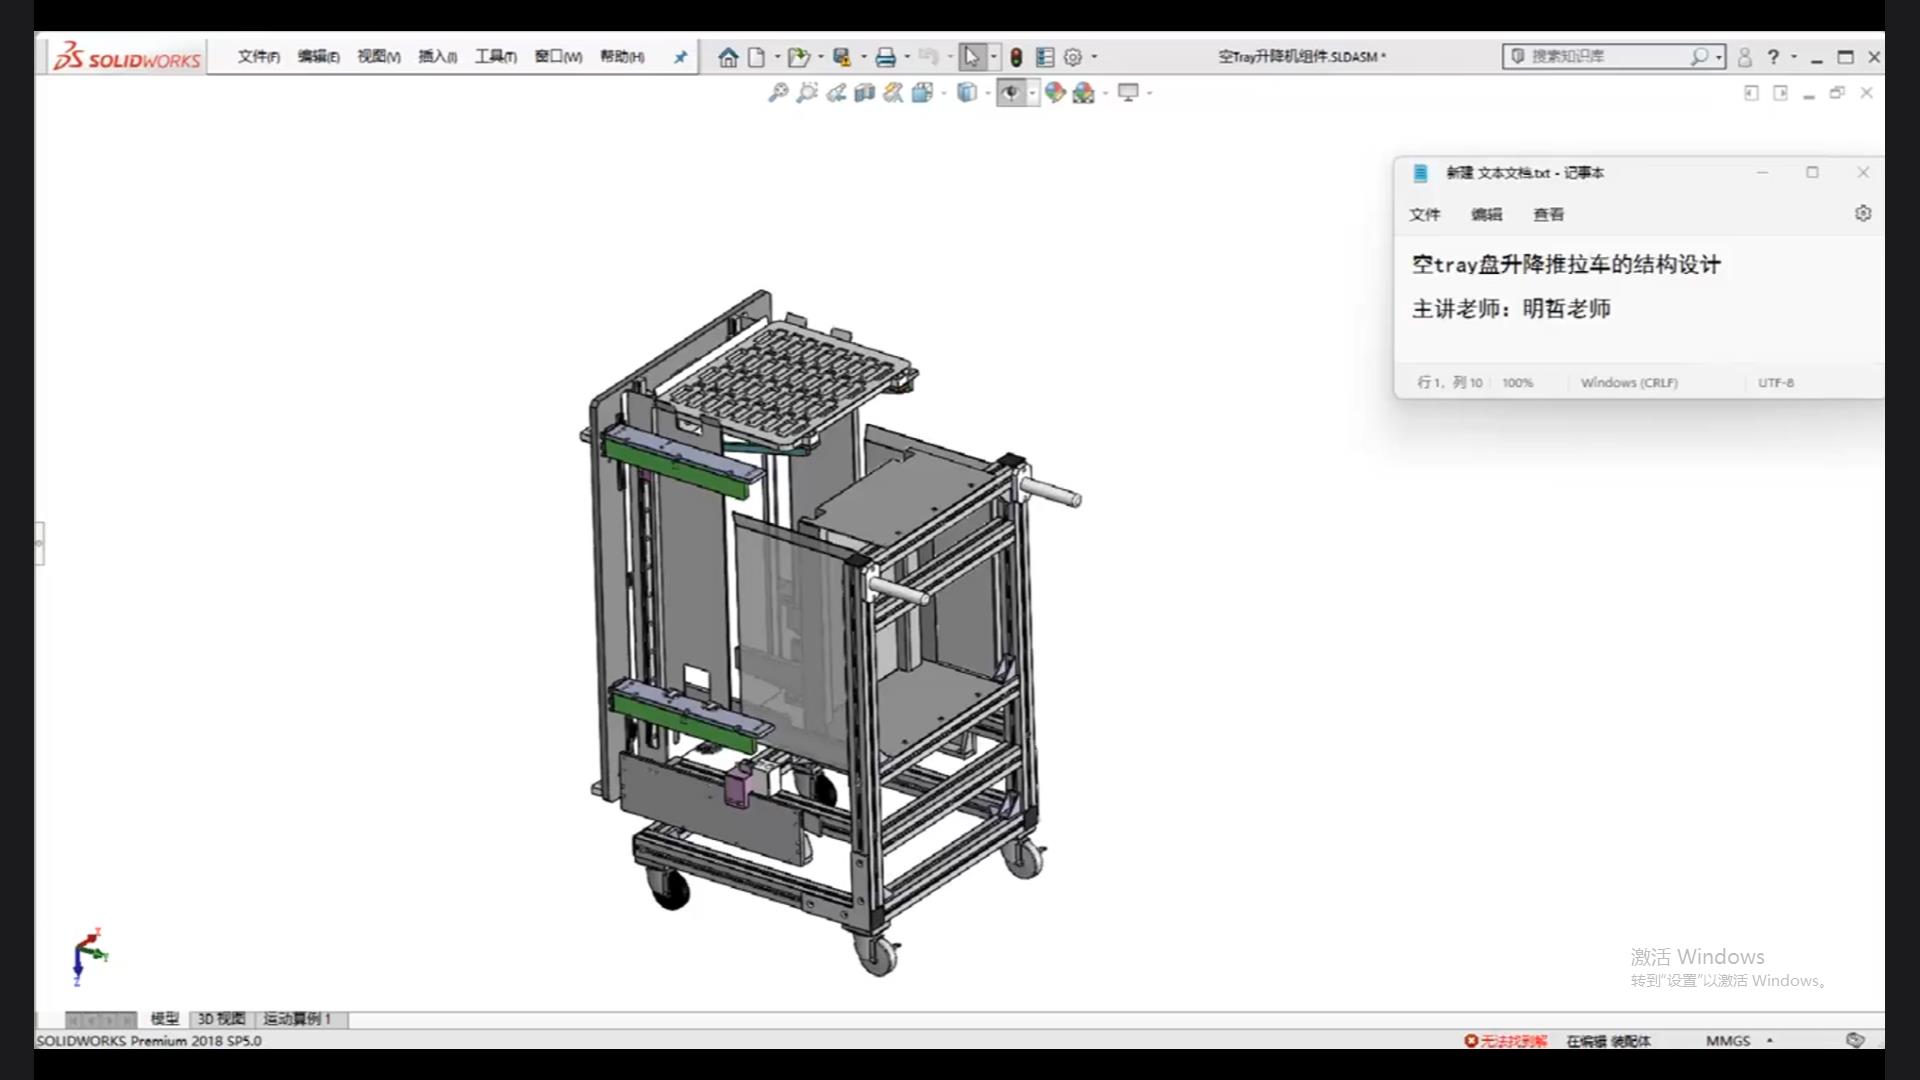
Task: Switch to the 3D 视图 tab
Action: (221, 1019)
